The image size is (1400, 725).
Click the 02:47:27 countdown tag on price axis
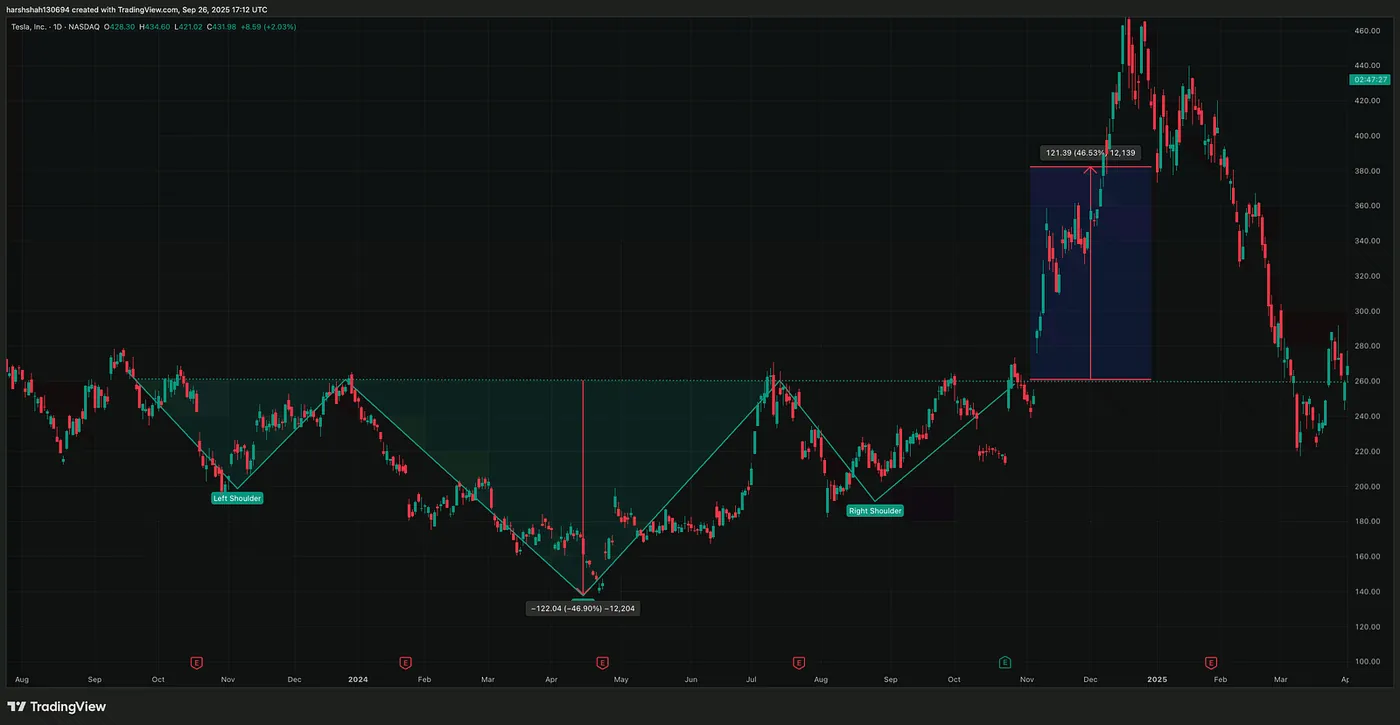1369,79
